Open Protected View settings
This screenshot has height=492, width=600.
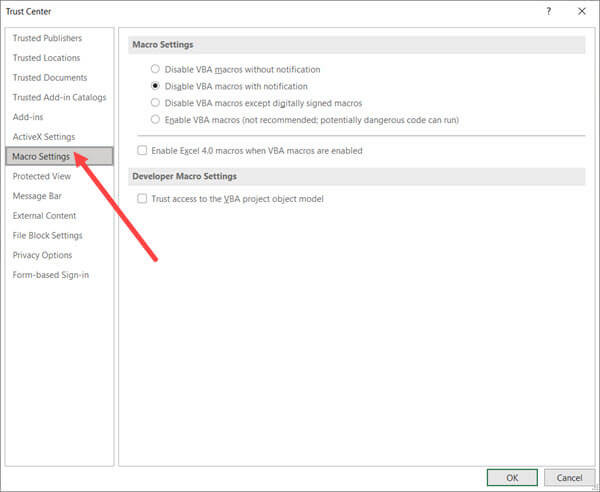point(42,176)
